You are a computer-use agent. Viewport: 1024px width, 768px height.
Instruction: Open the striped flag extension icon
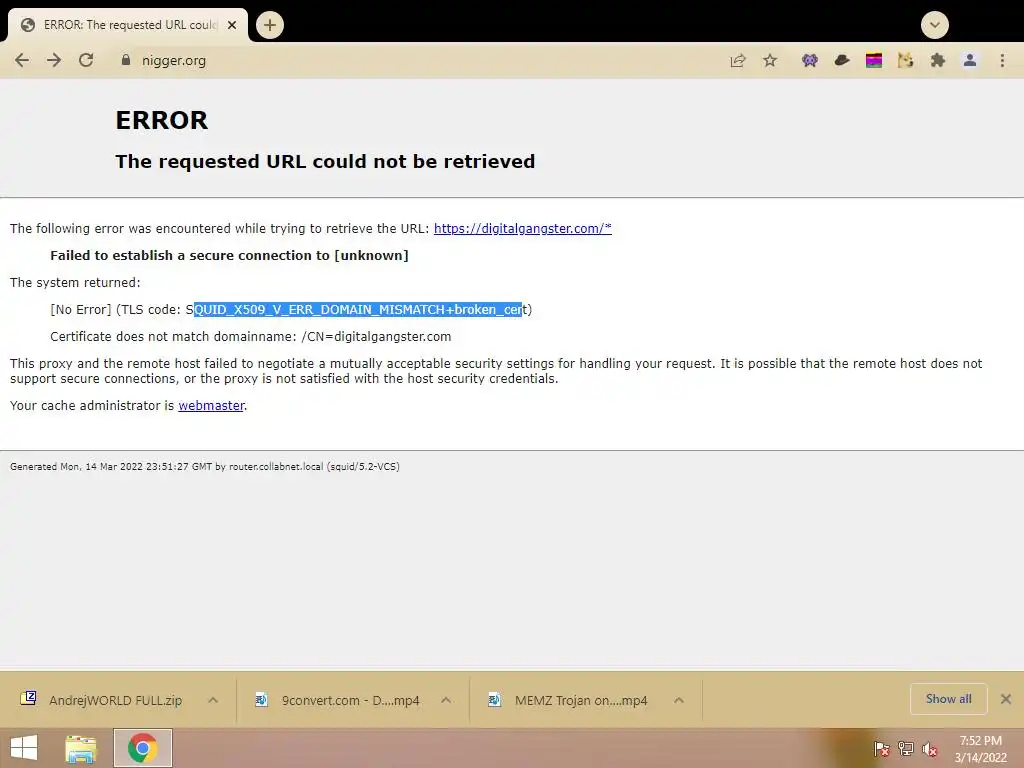pyautogui.click(x=874, y=61)
